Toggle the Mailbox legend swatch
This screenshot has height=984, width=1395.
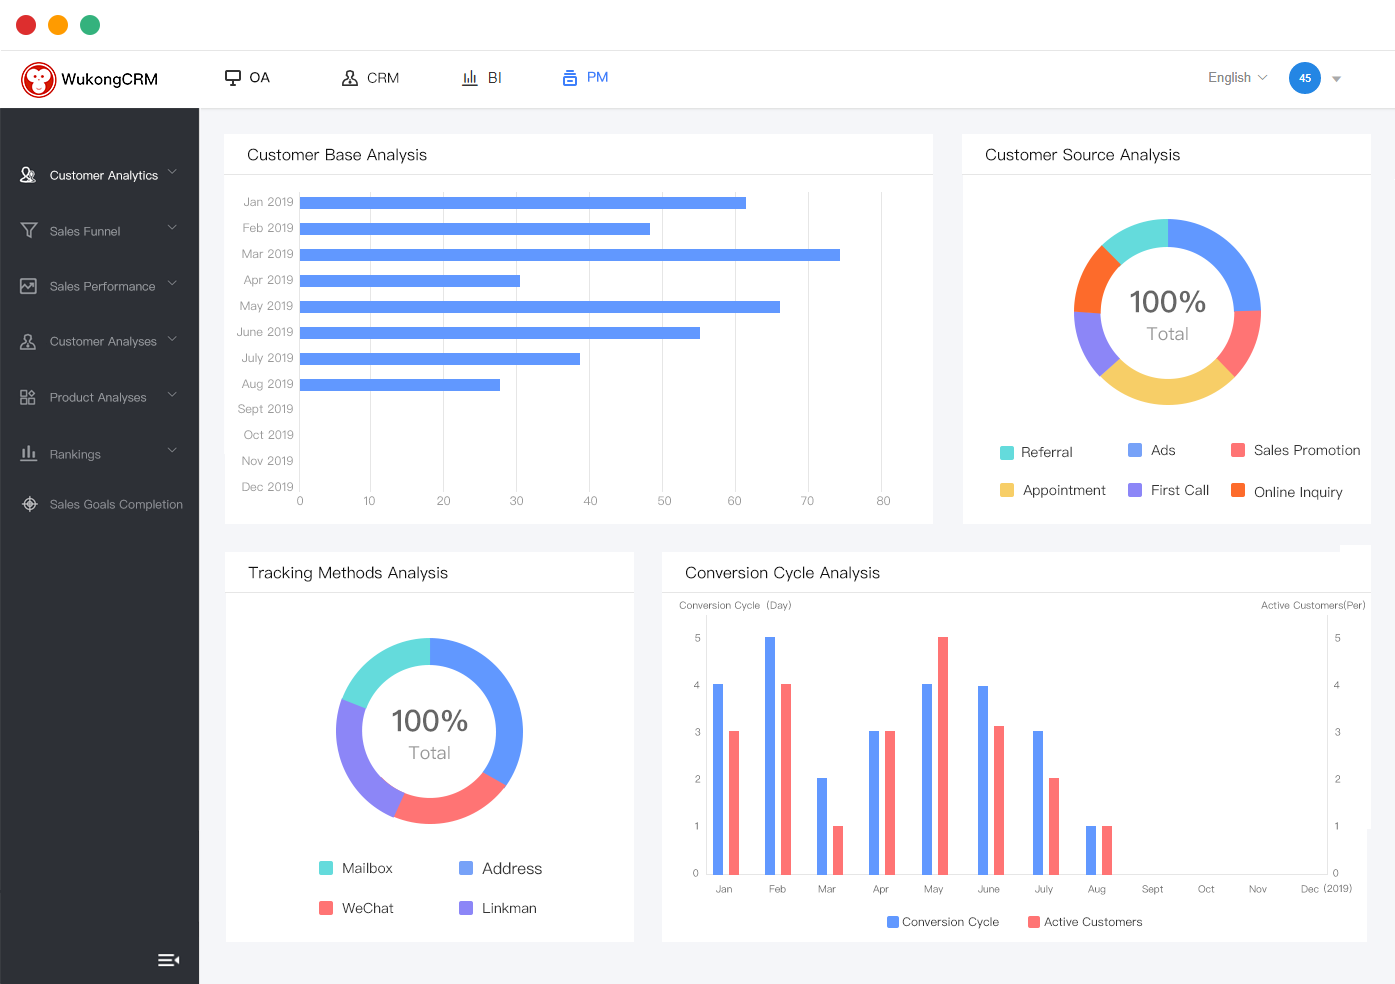click(326, 868)
